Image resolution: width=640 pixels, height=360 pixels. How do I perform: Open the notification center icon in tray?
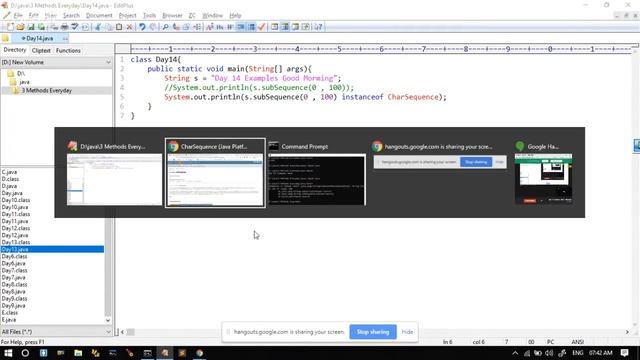[x=624, y=353]
